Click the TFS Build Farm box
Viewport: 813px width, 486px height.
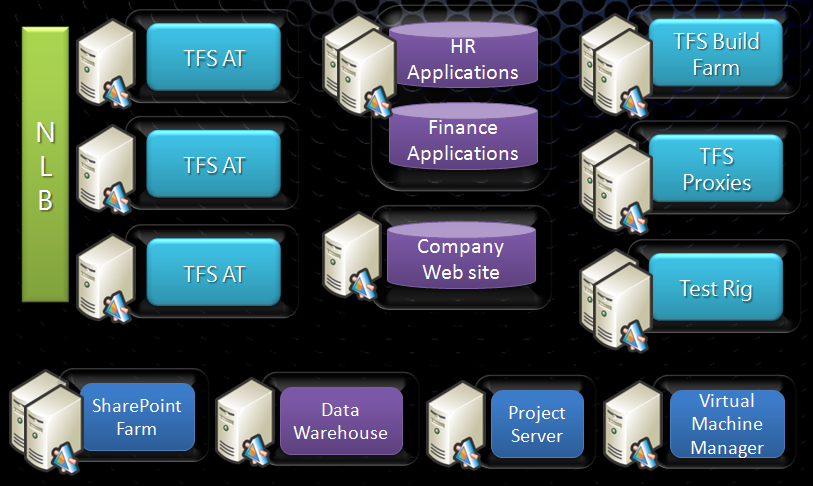[716, 52]
